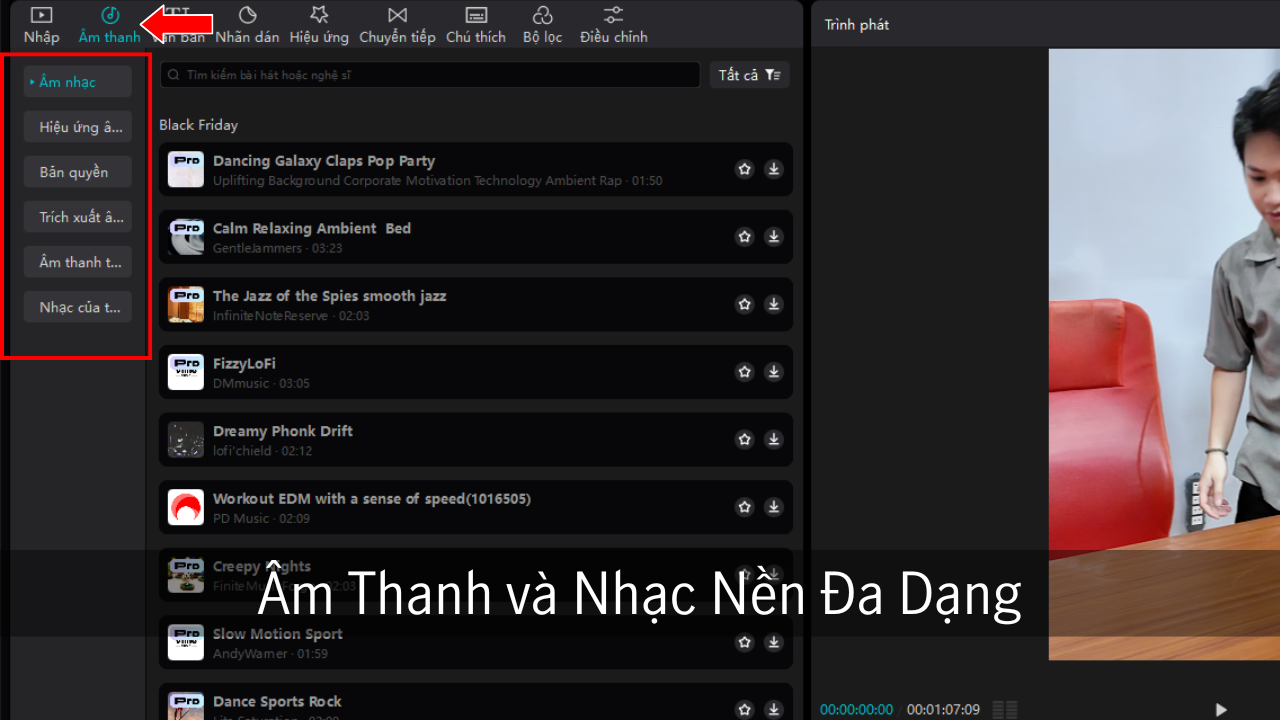Click the Trích xuất âm thanh button

point(78,217)
